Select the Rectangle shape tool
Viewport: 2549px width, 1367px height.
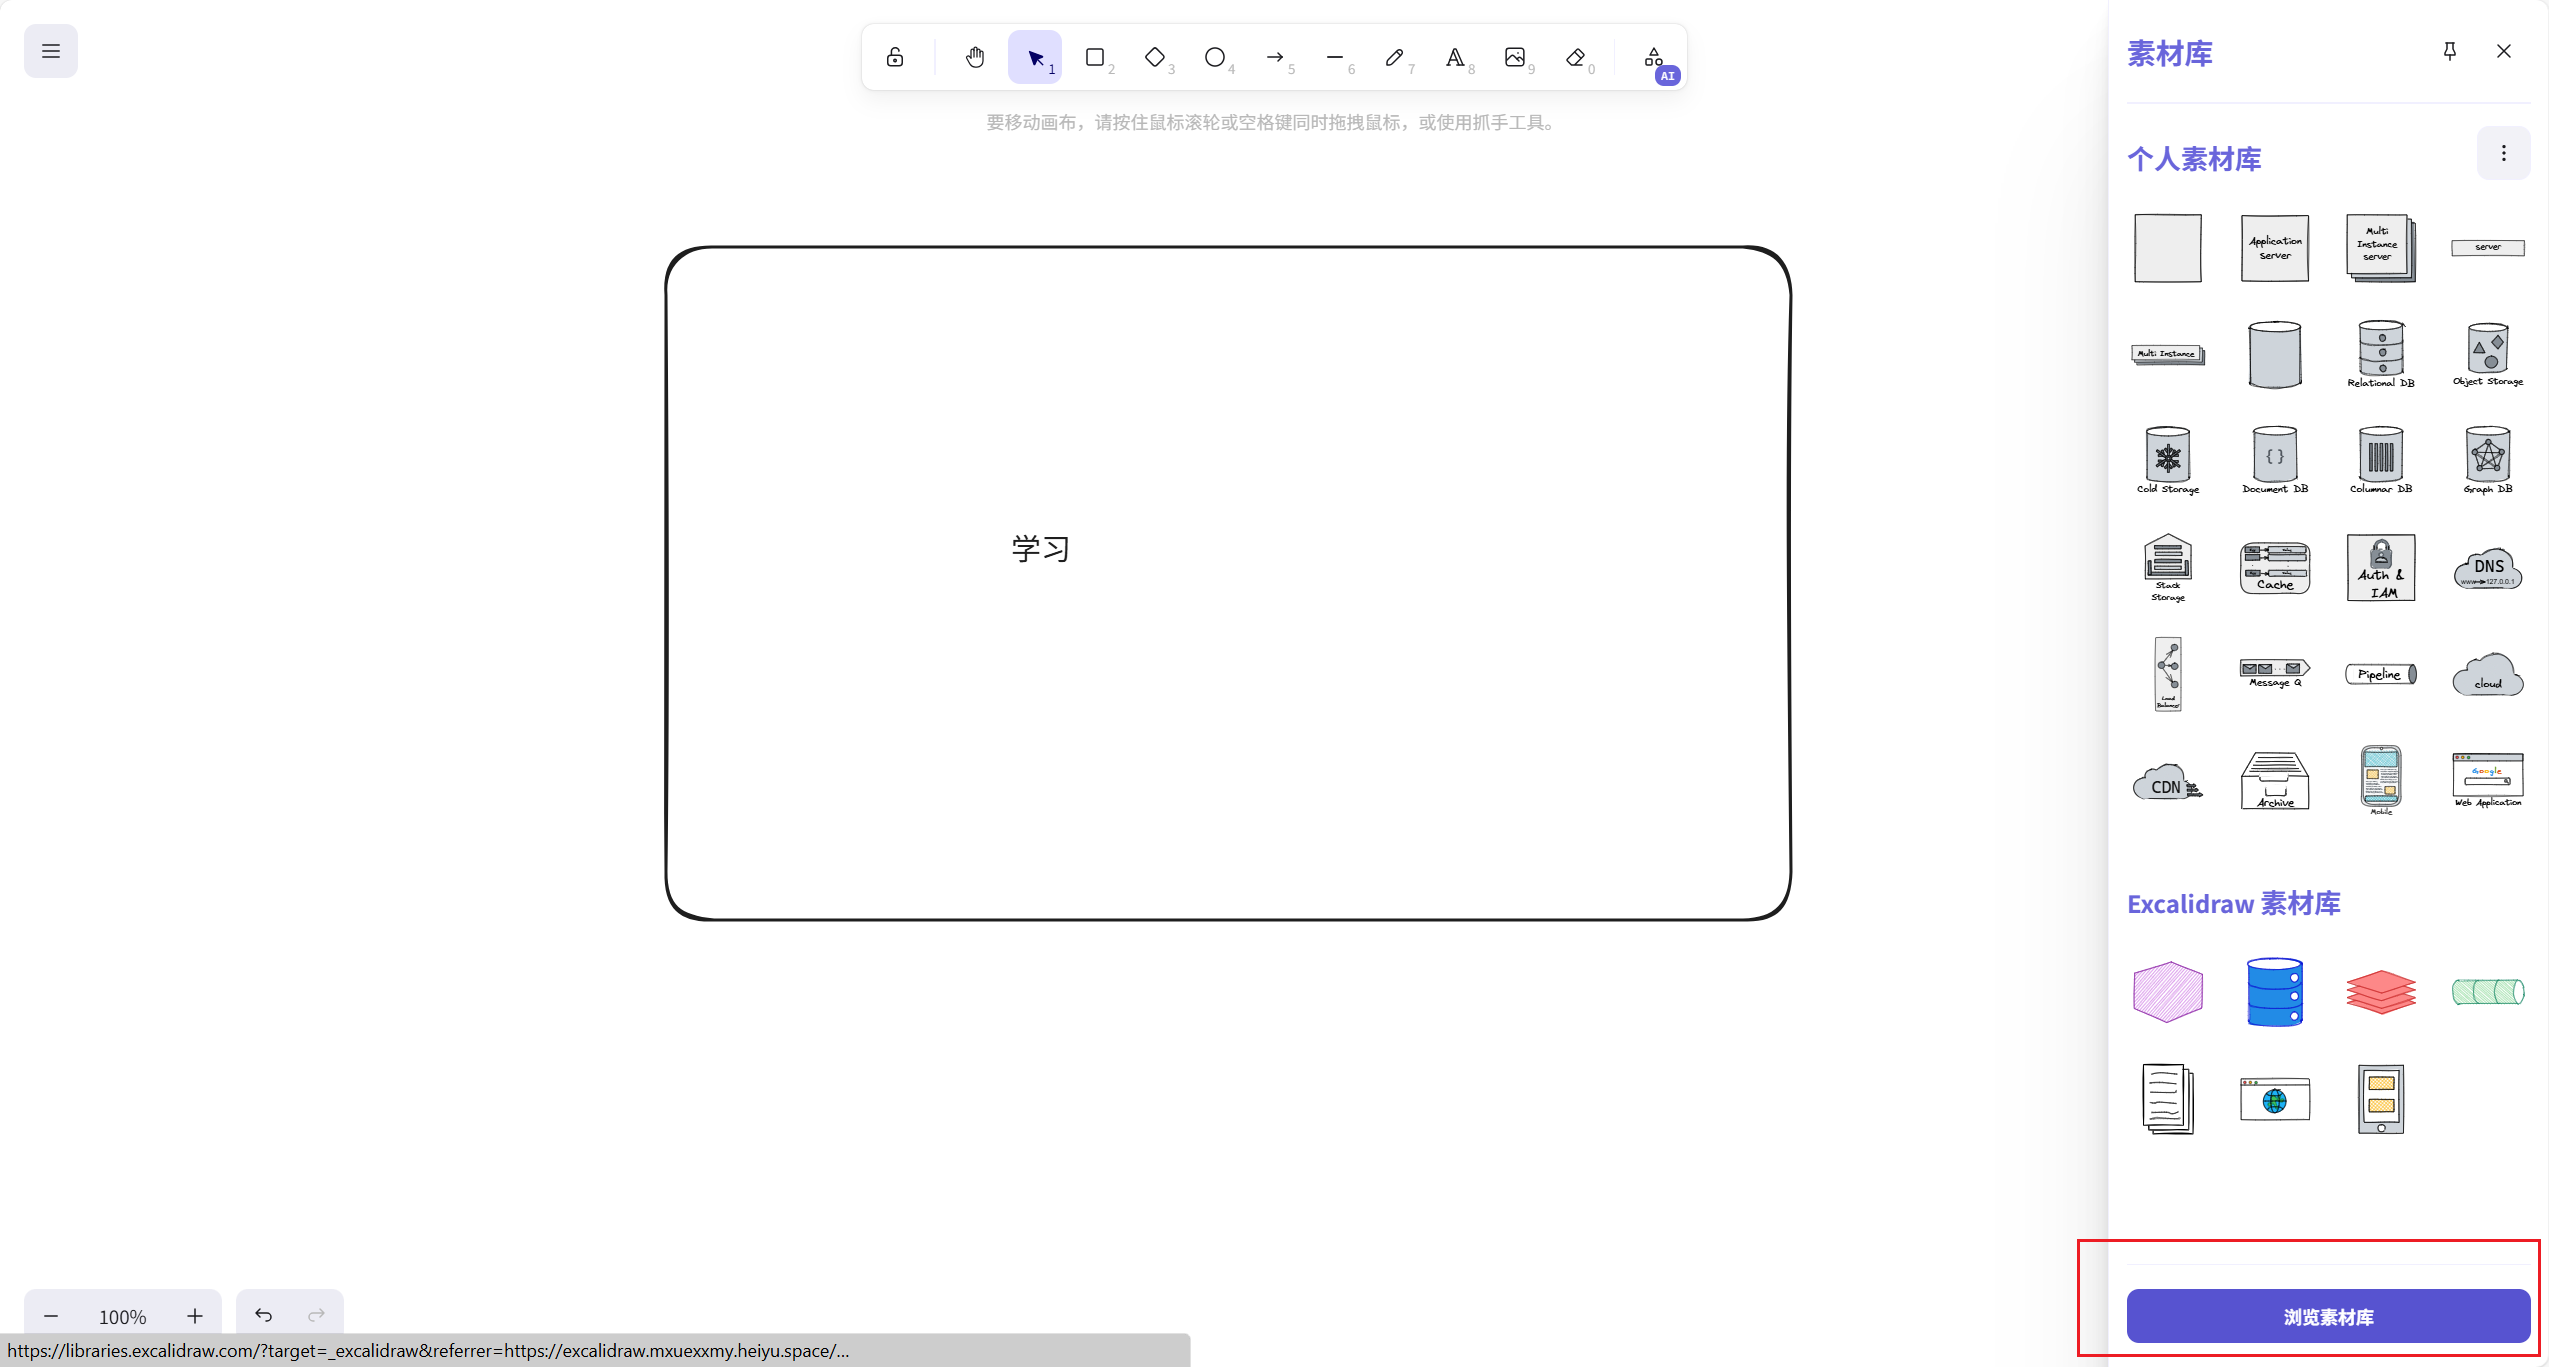[1095, 57]
